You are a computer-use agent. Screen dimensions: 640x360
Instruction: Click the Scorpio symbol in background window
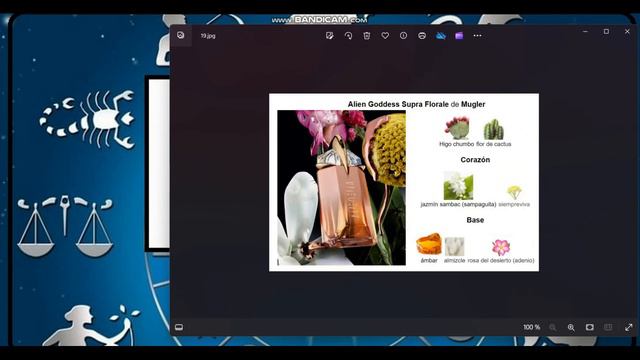pyautogui.click(x=87, y=119)
